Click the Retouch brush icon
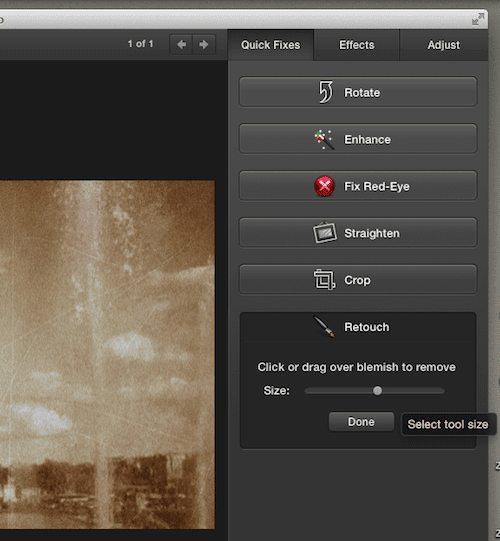This screenshot has width=500, height=541. pyautogui.click(x=324, y=327)
